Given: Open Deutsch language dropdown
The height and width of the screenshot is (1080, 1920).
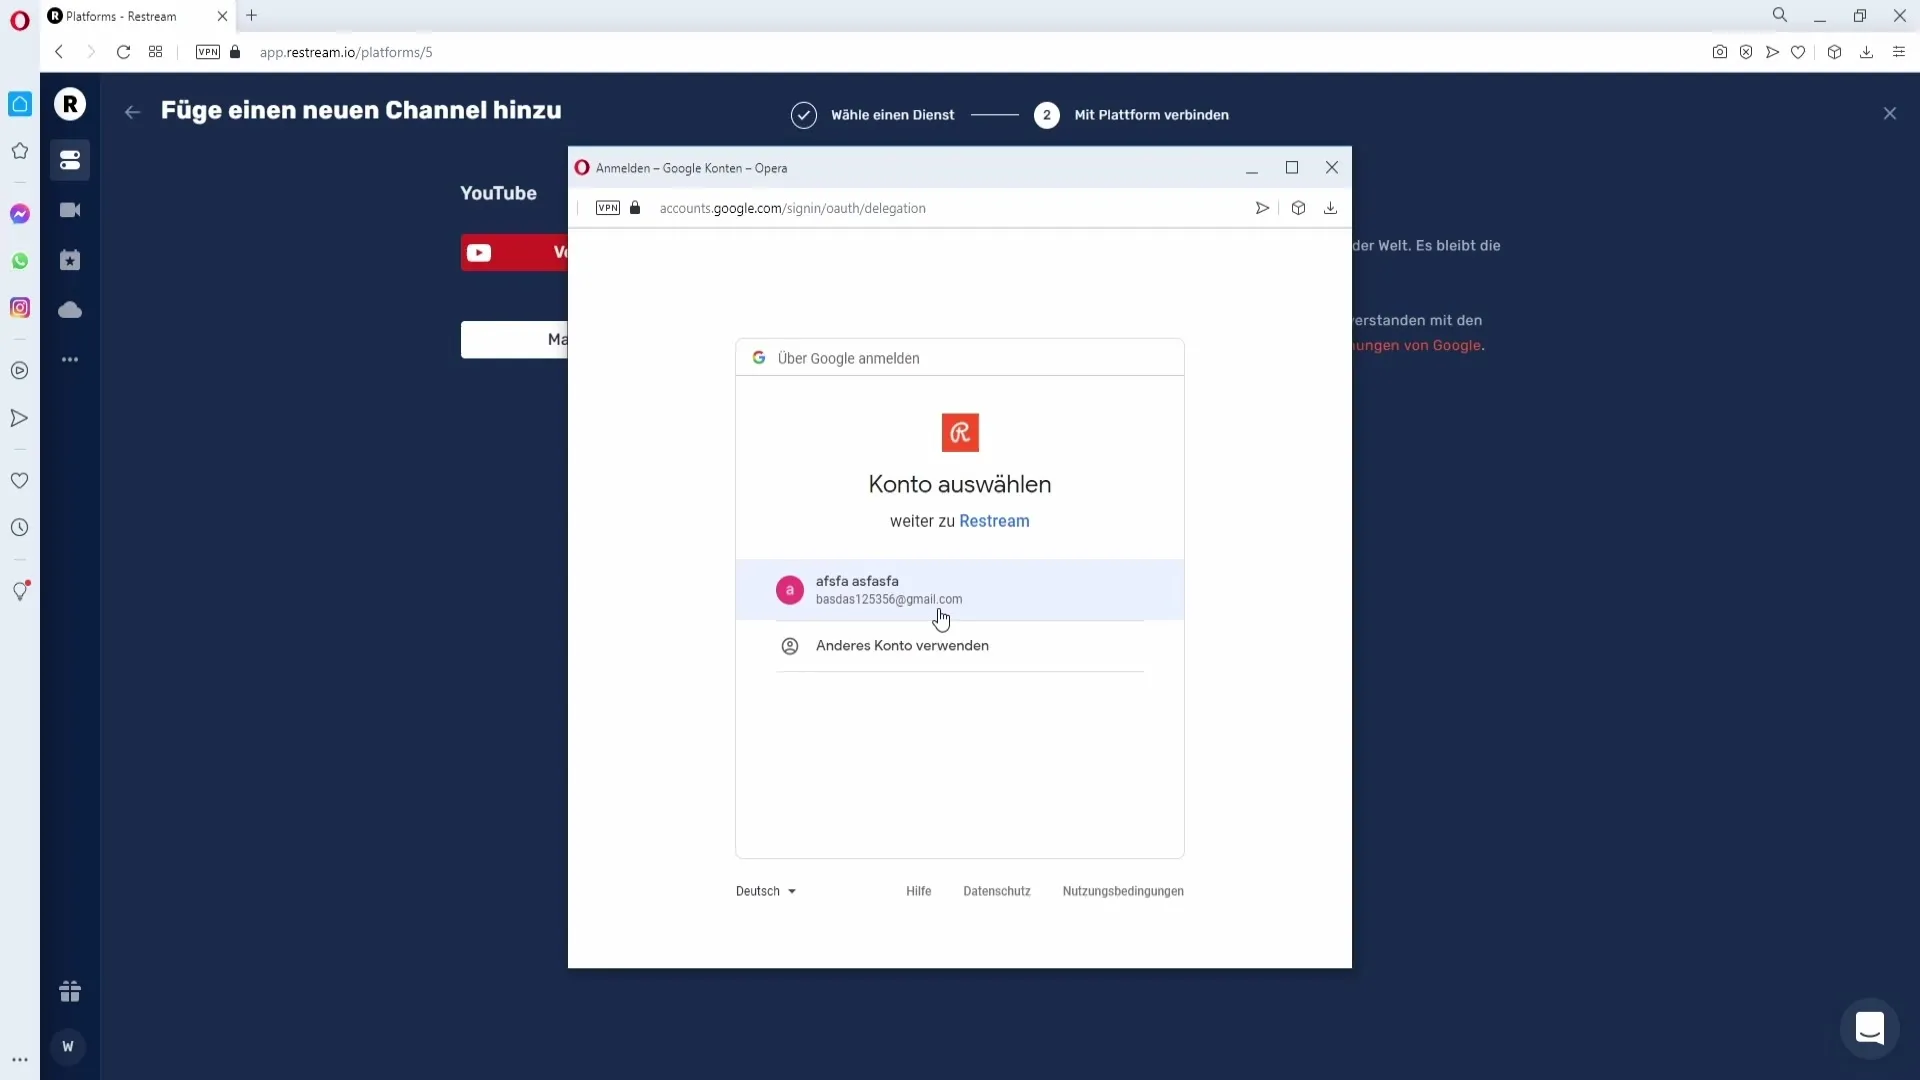Looking at the screenshot, I should click(766, 891).
